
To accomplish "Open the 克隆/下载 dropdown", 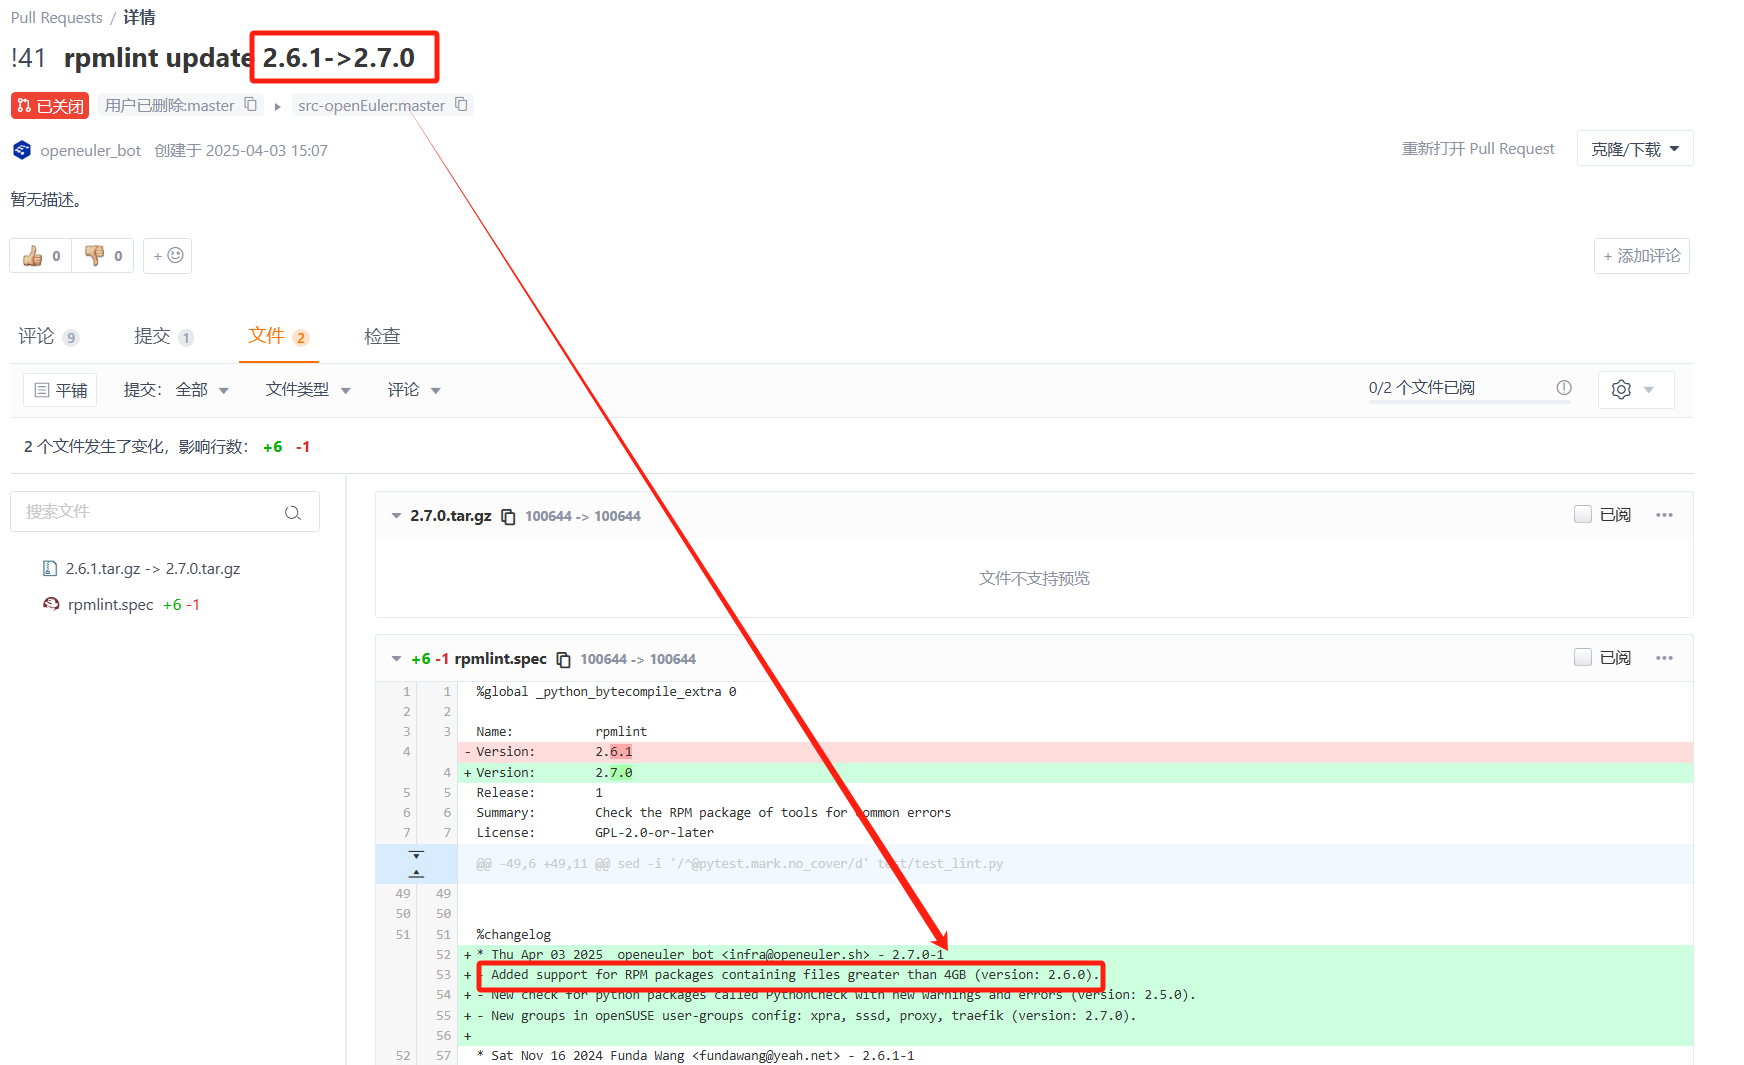I will [1634, 149].
